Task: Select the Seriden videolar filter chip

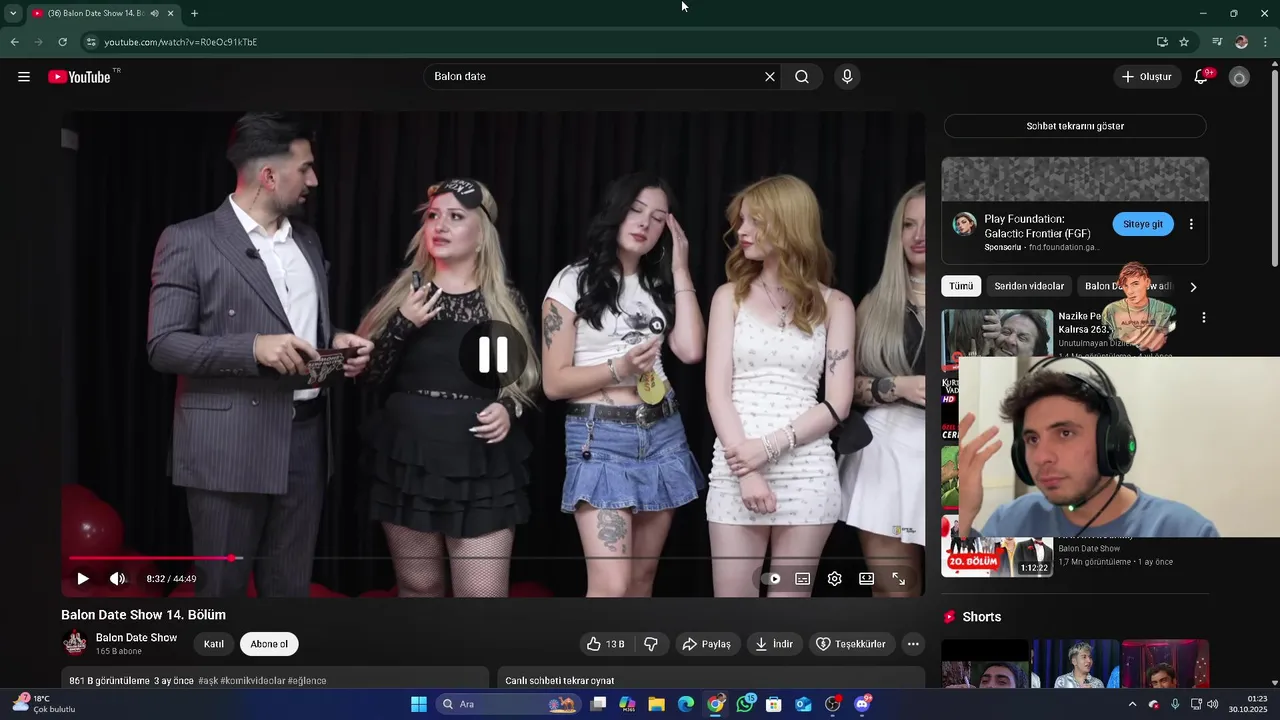Action: click(1029, 286)
